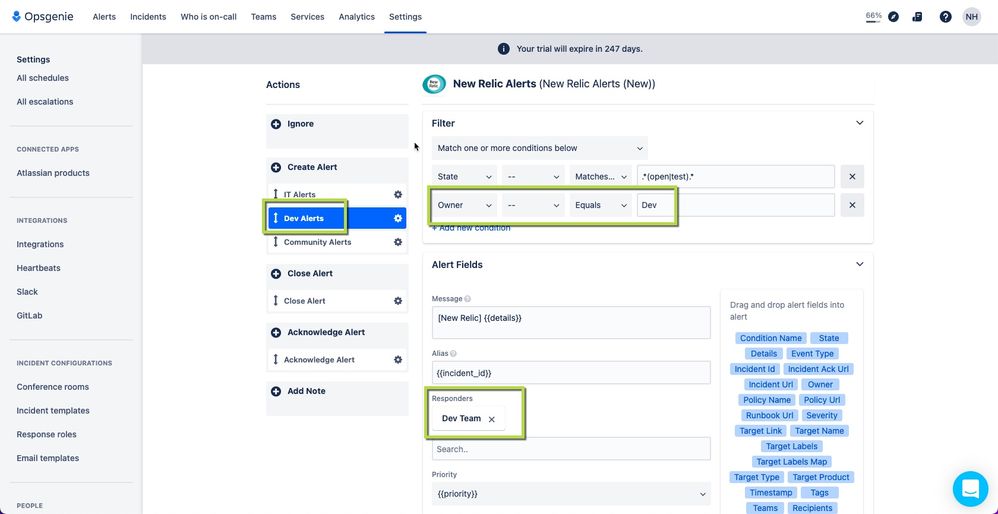Open the Services tab

[307, 17]
